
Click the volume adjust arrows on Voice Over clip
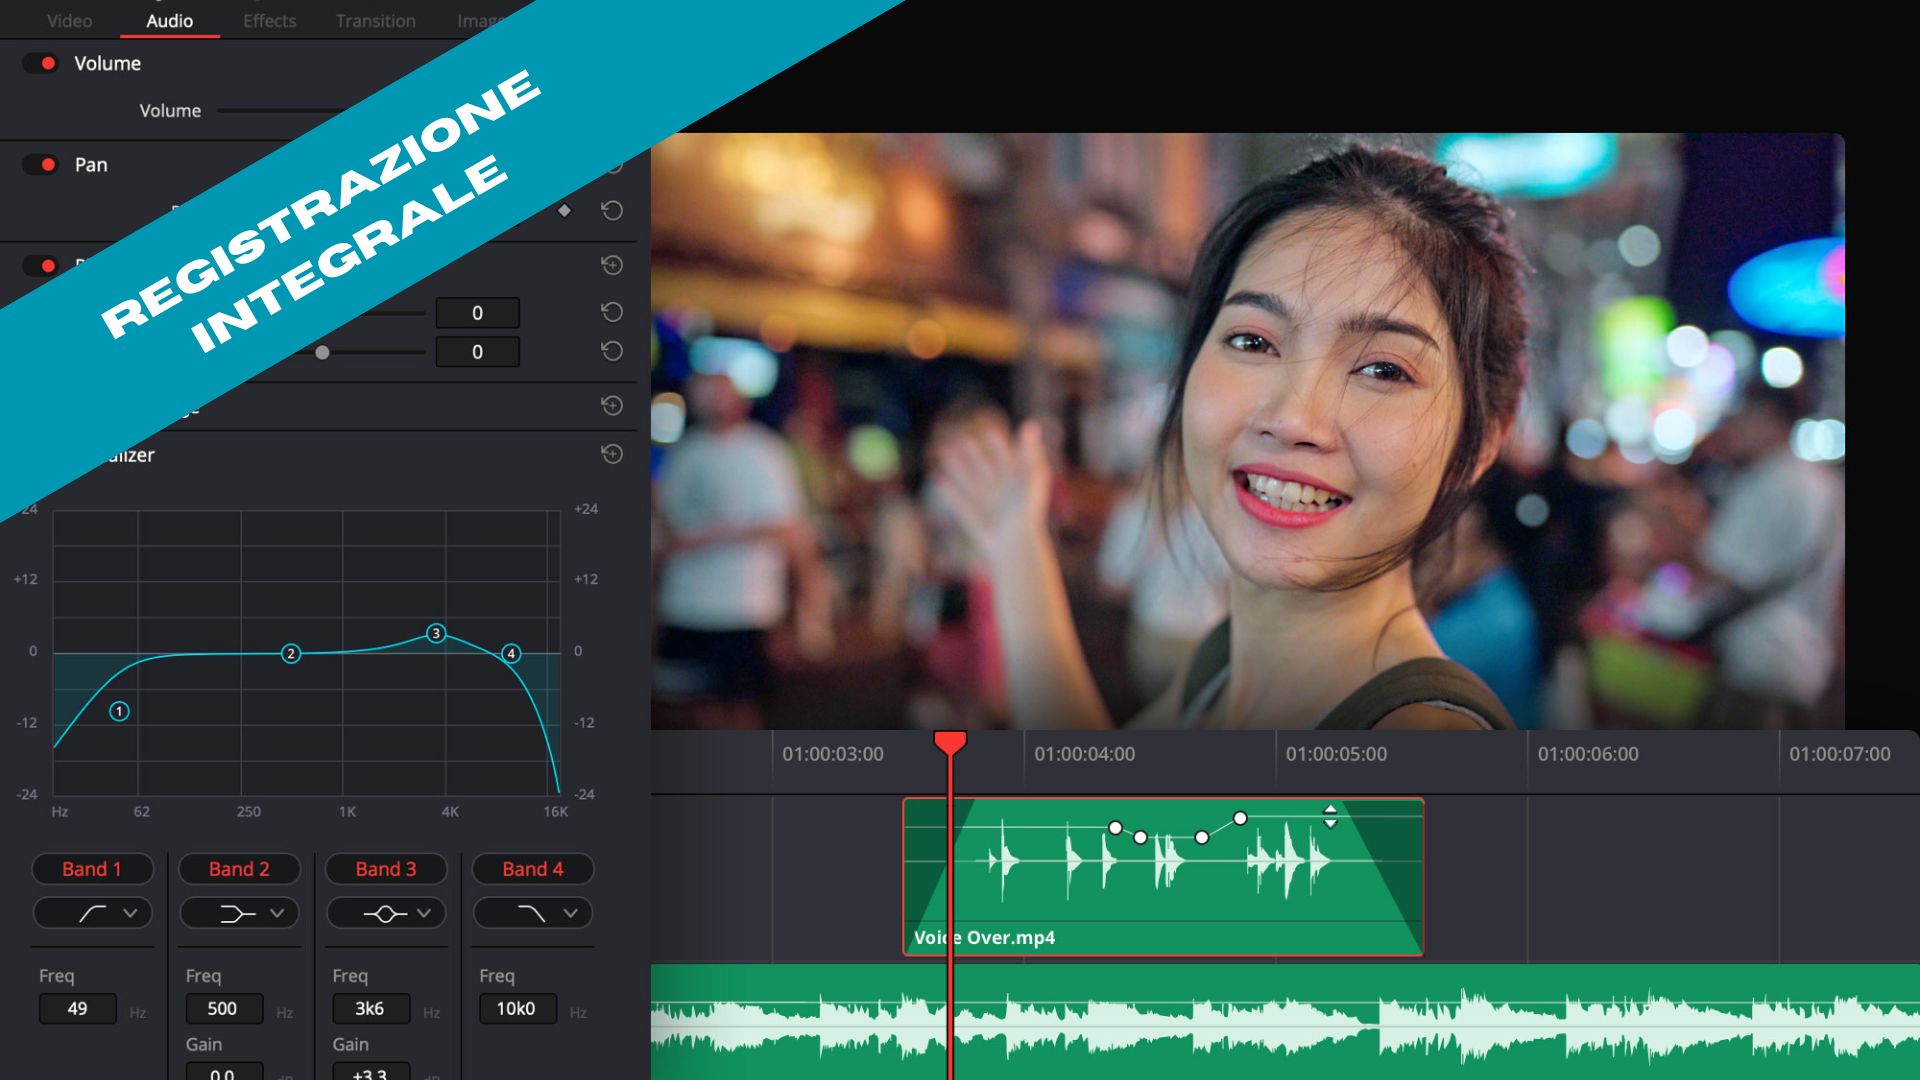coord(1330,817)
